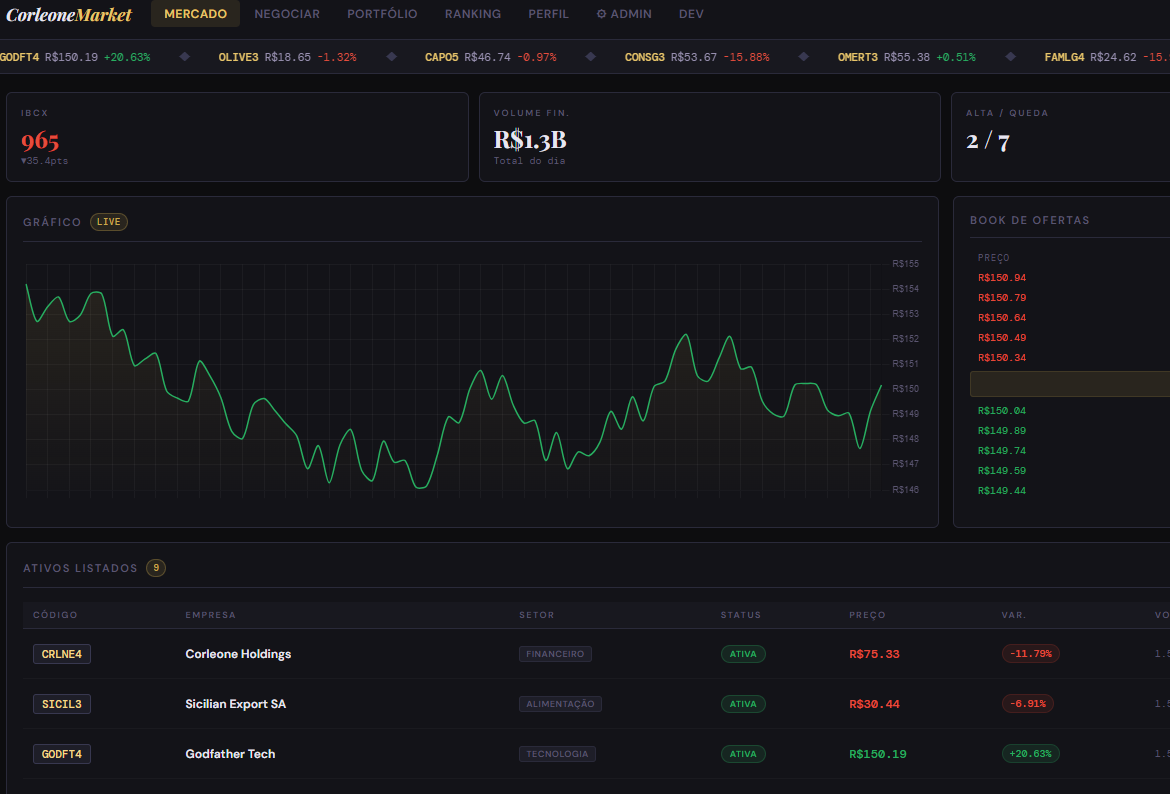The width and height of the screenshot is (1170, 794).
Task: Click the CRLNE4 code badge
Action: [x=62, y=654]
